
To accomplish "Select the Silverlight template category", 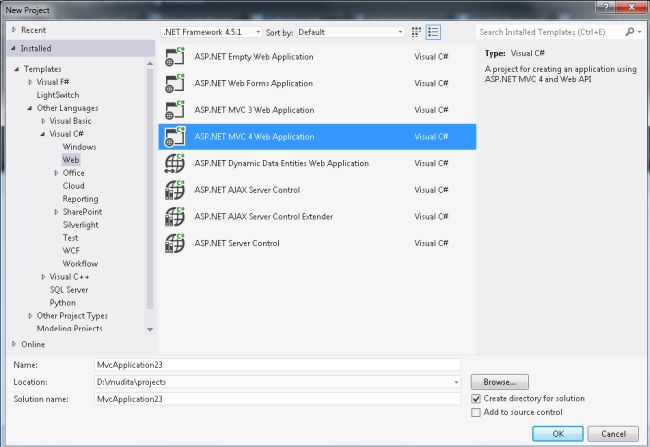I will (x=80, y=225).
